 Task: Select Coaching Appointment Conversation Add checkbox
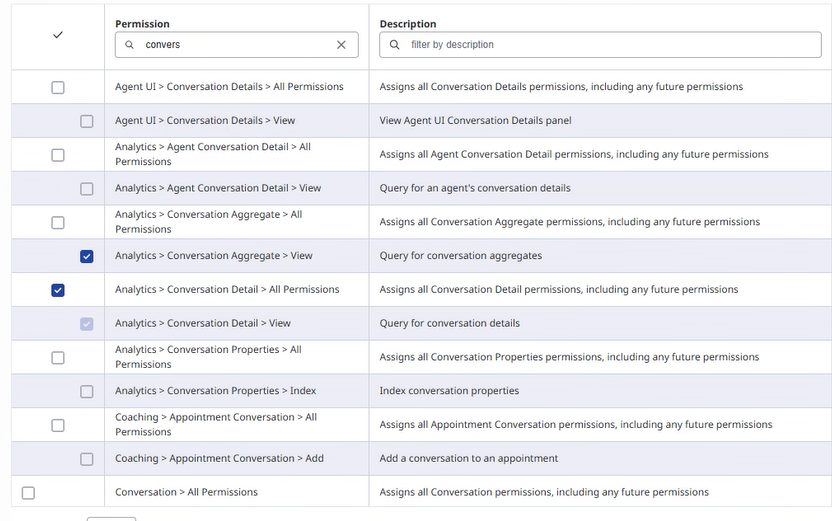(x=87, y=459)
